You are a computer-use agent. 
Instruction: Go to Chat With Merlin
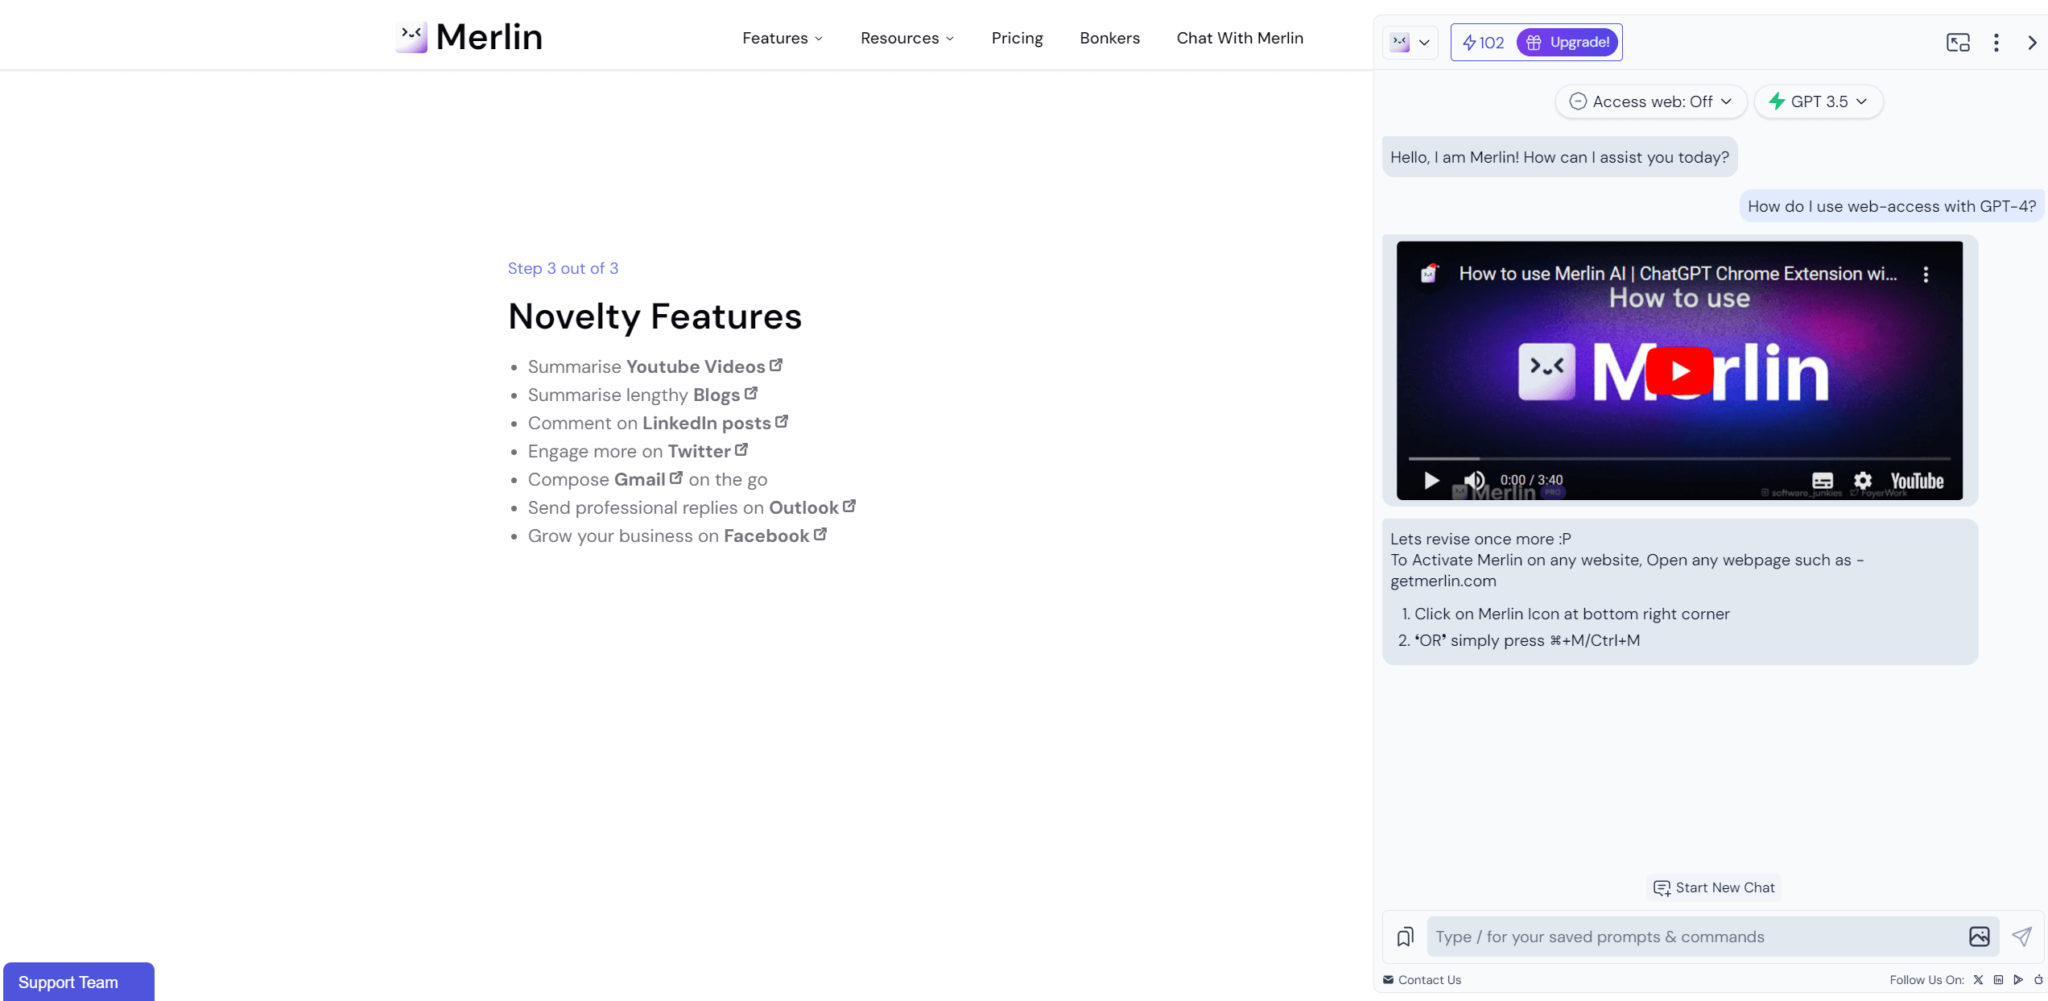tap(1239, 38)
